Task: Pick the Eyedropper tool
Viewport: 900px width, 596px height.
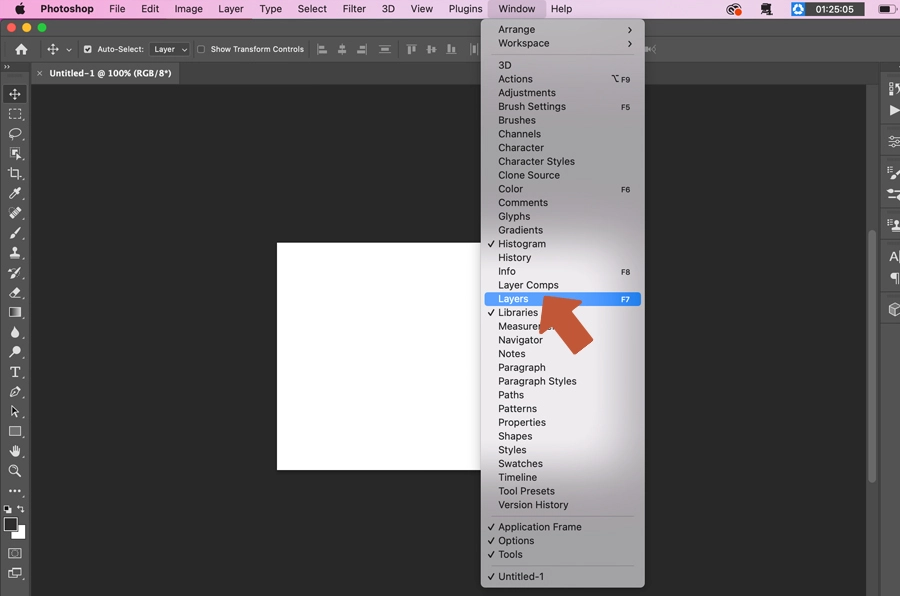Action: [x=15, y=193]
